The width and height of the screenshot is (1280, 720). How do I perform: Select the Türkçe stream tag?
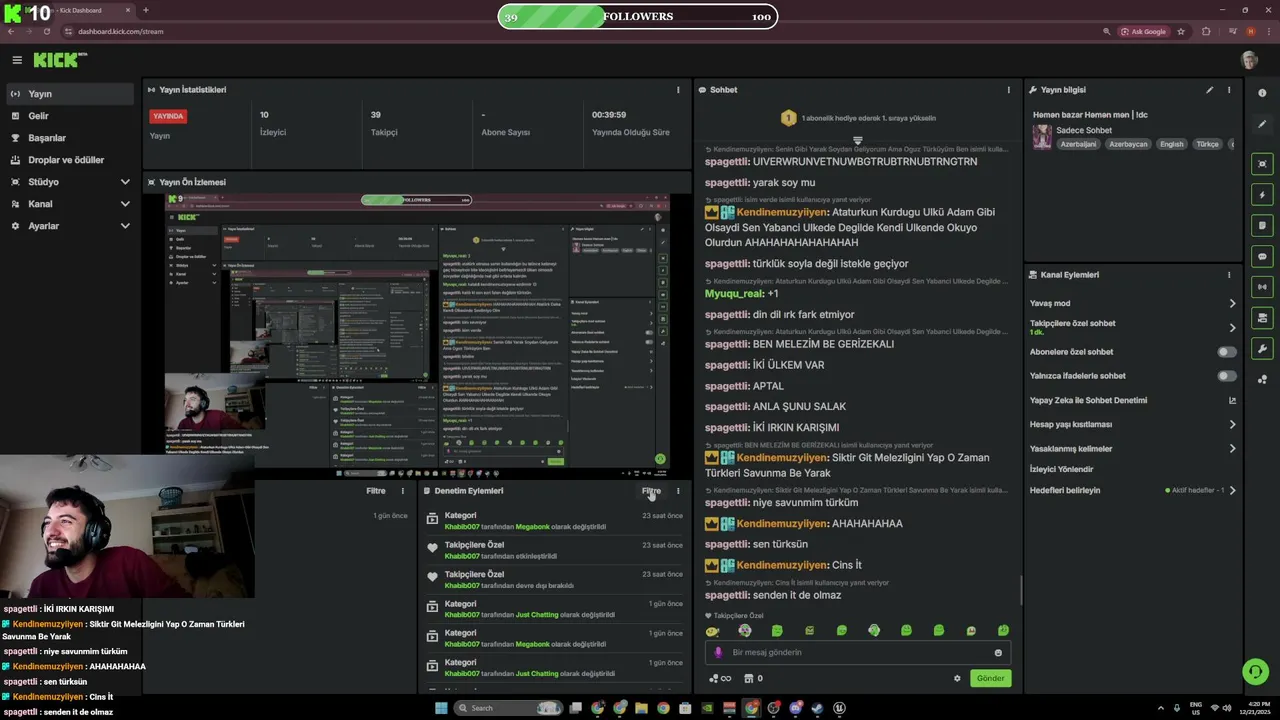[x=1208, y=144]
